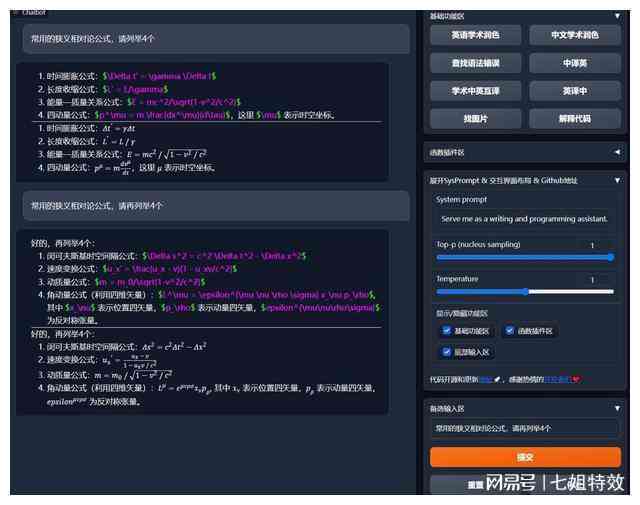
Task: Expand the 函数插件区 panel arrow
Action: tap(617, 152)
